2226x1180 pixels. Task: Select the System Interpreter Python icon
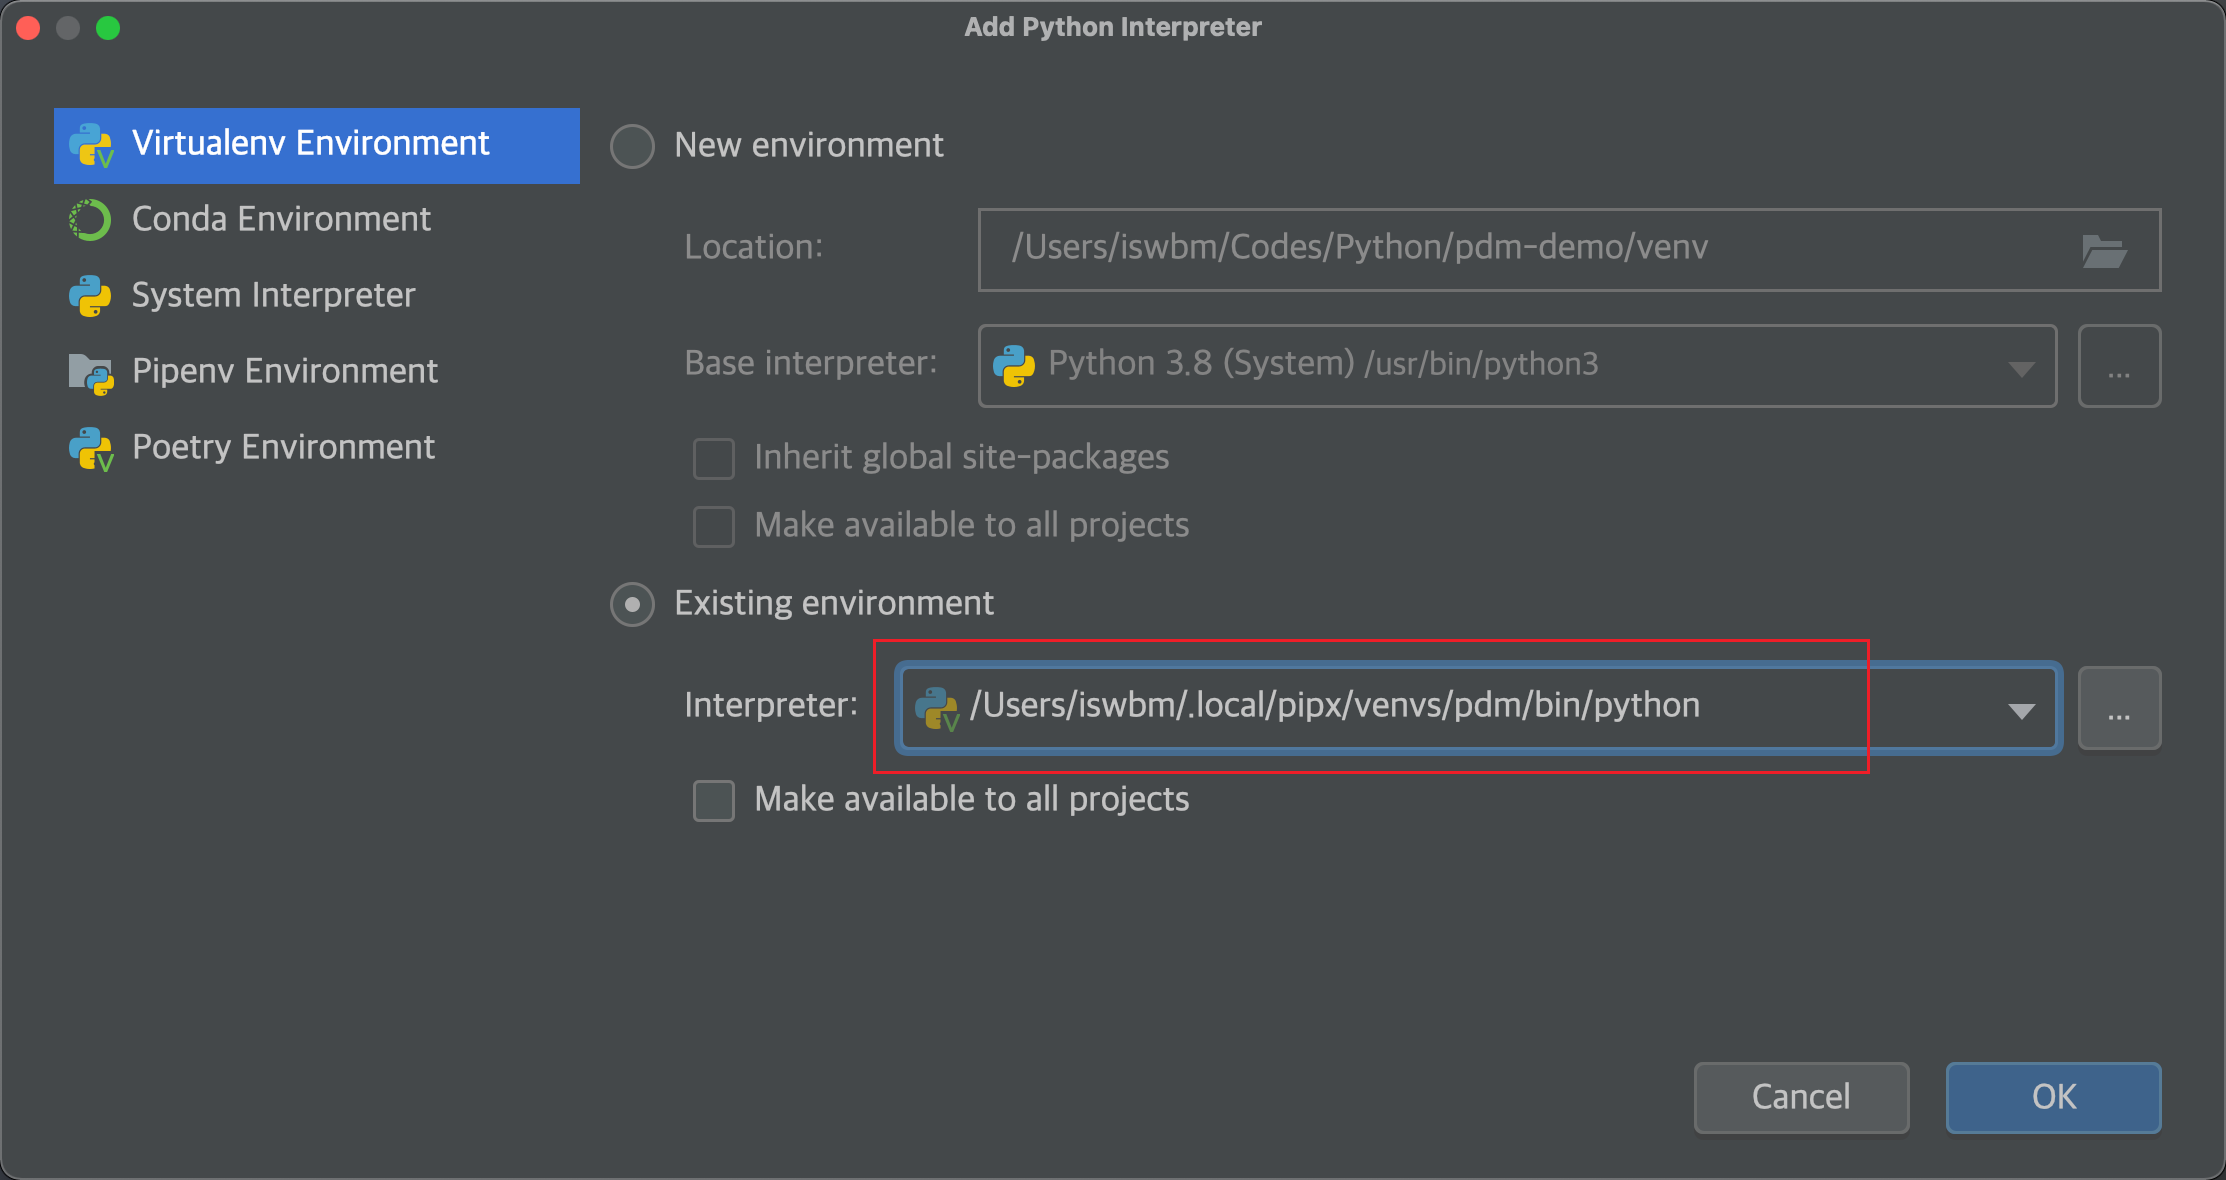(x=91, y=296)
